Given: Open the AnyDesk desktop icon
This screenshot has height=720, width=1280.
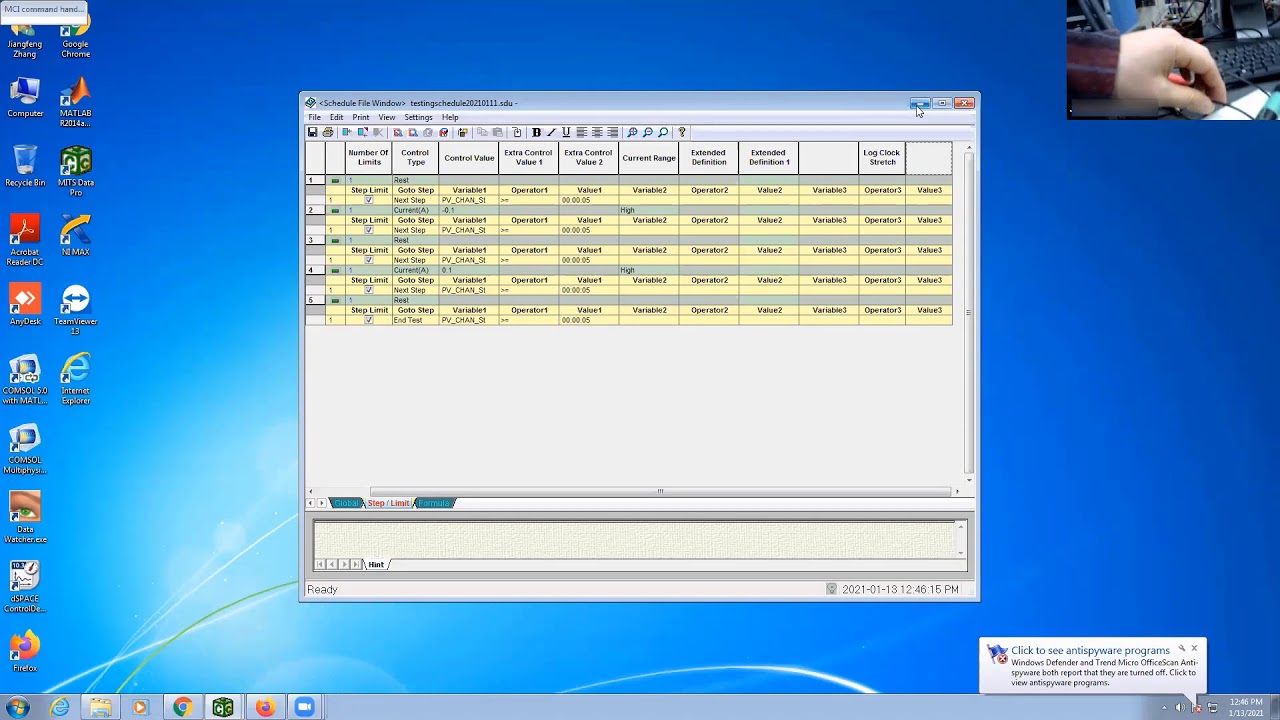Looking at the screenshot, I should pyautogui.click(x=25, y=305).
